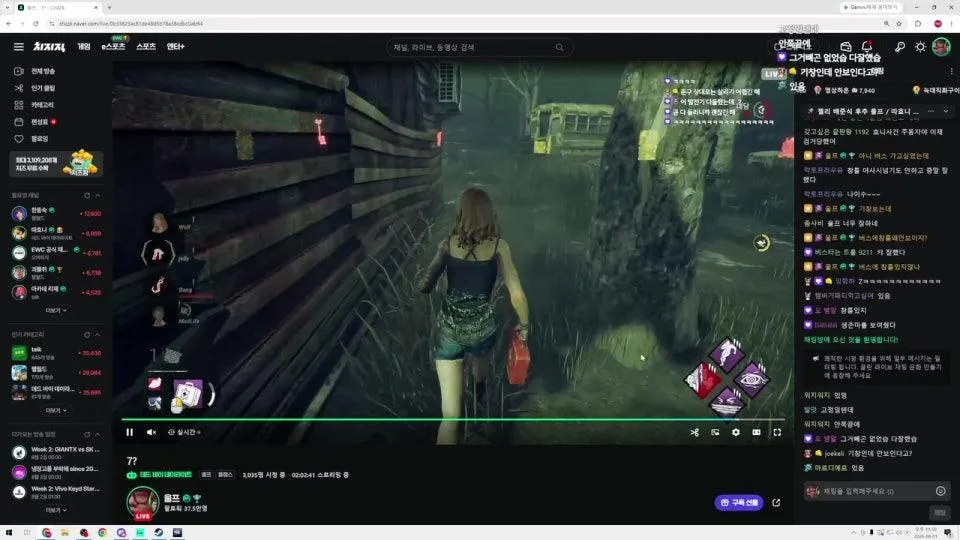Open the Steam icon in the taskbar
This screenshot has height=540, width=960.
click(x=159, y=533)
